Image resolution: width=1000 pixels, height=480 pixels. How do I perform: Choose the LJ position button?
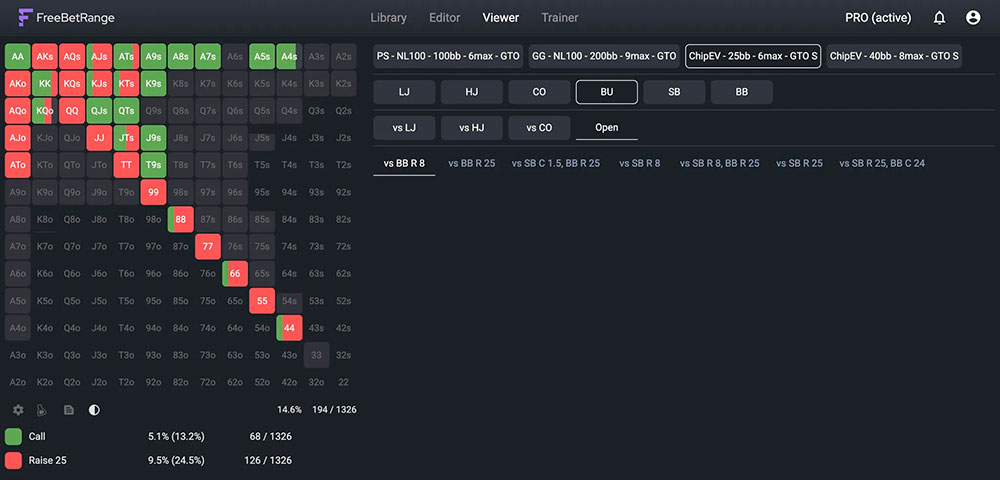click(404, 92)
